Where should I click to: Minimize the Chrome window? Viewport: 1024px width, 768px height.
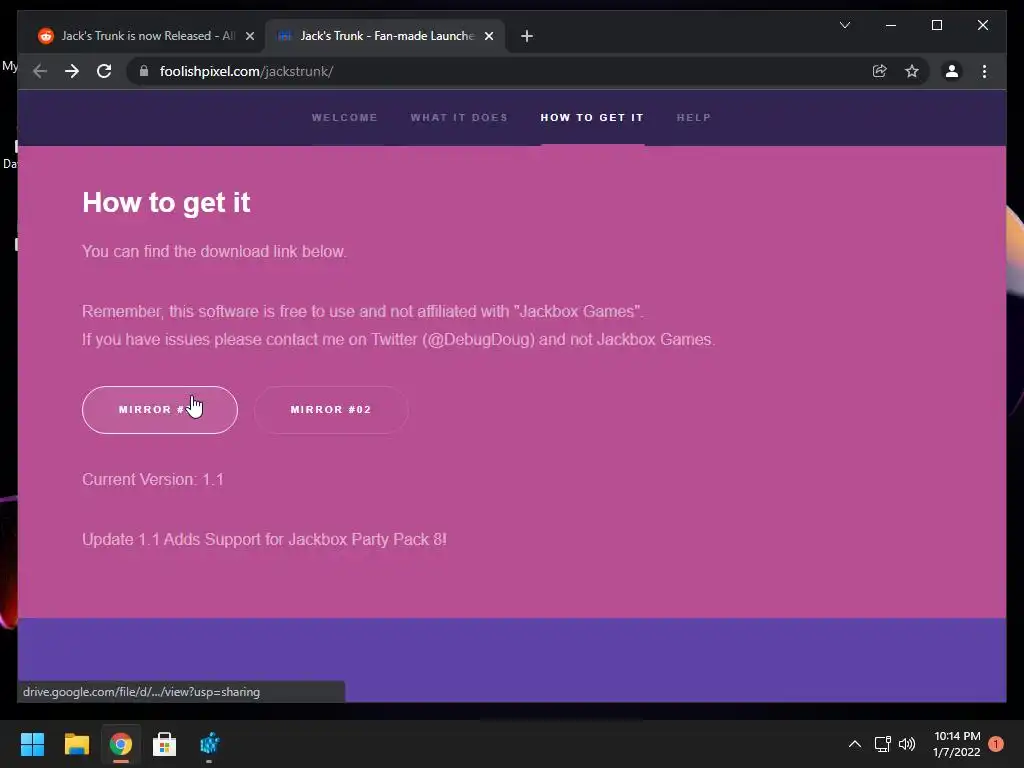891,25
